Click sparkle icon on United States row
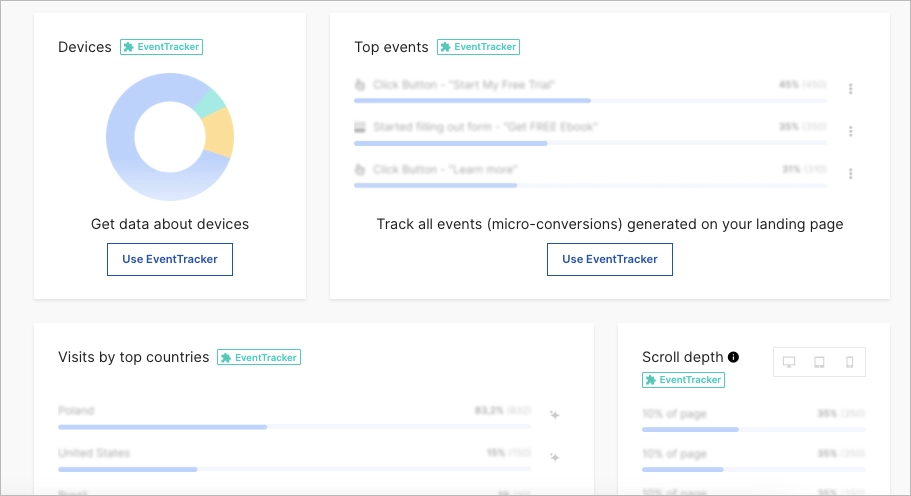 pyautogui.click(x=555, y=457)
